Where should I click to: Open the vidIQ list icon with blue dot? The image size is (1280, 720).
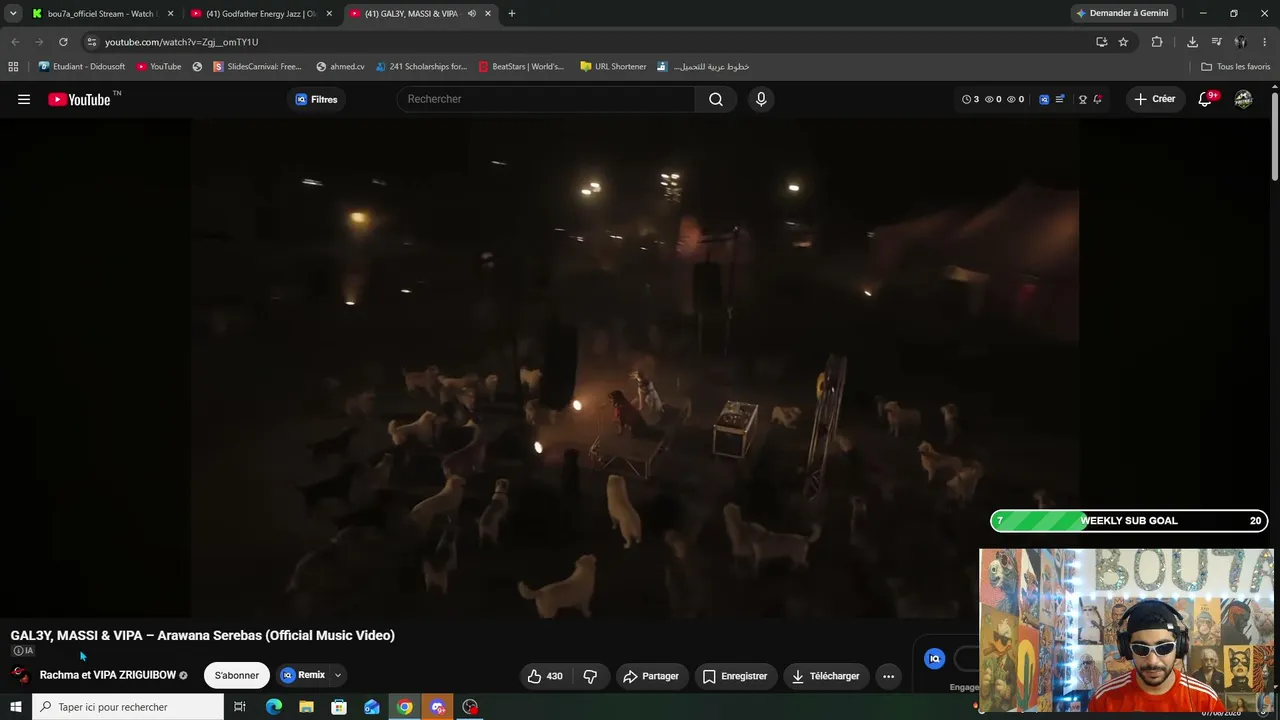(x=1060, y=99)
